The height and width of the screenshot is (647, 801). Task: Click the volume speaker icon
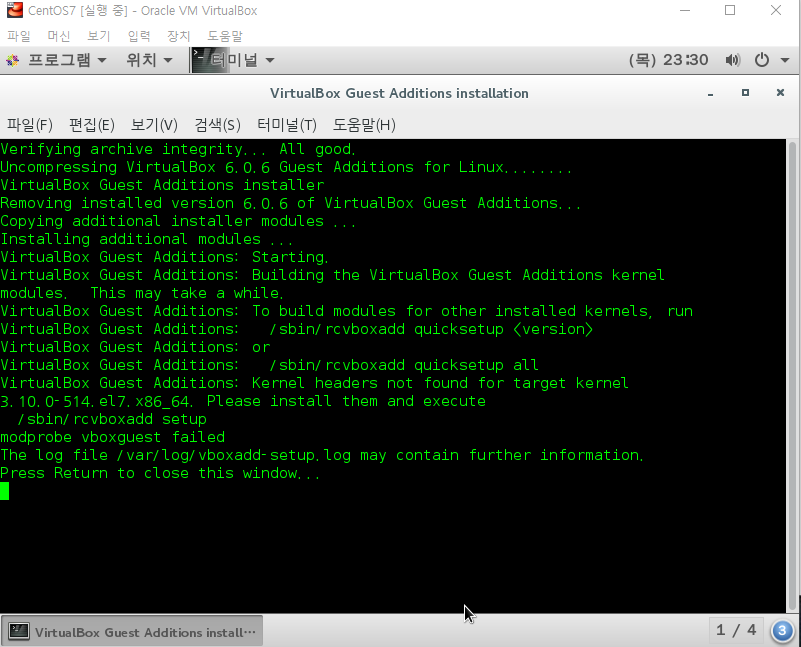tap(733, 60)
